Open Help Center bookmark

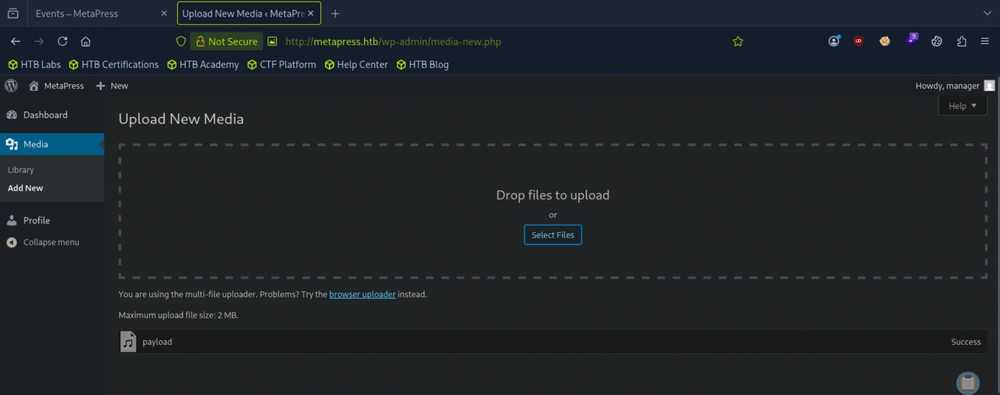pos(356,64)
